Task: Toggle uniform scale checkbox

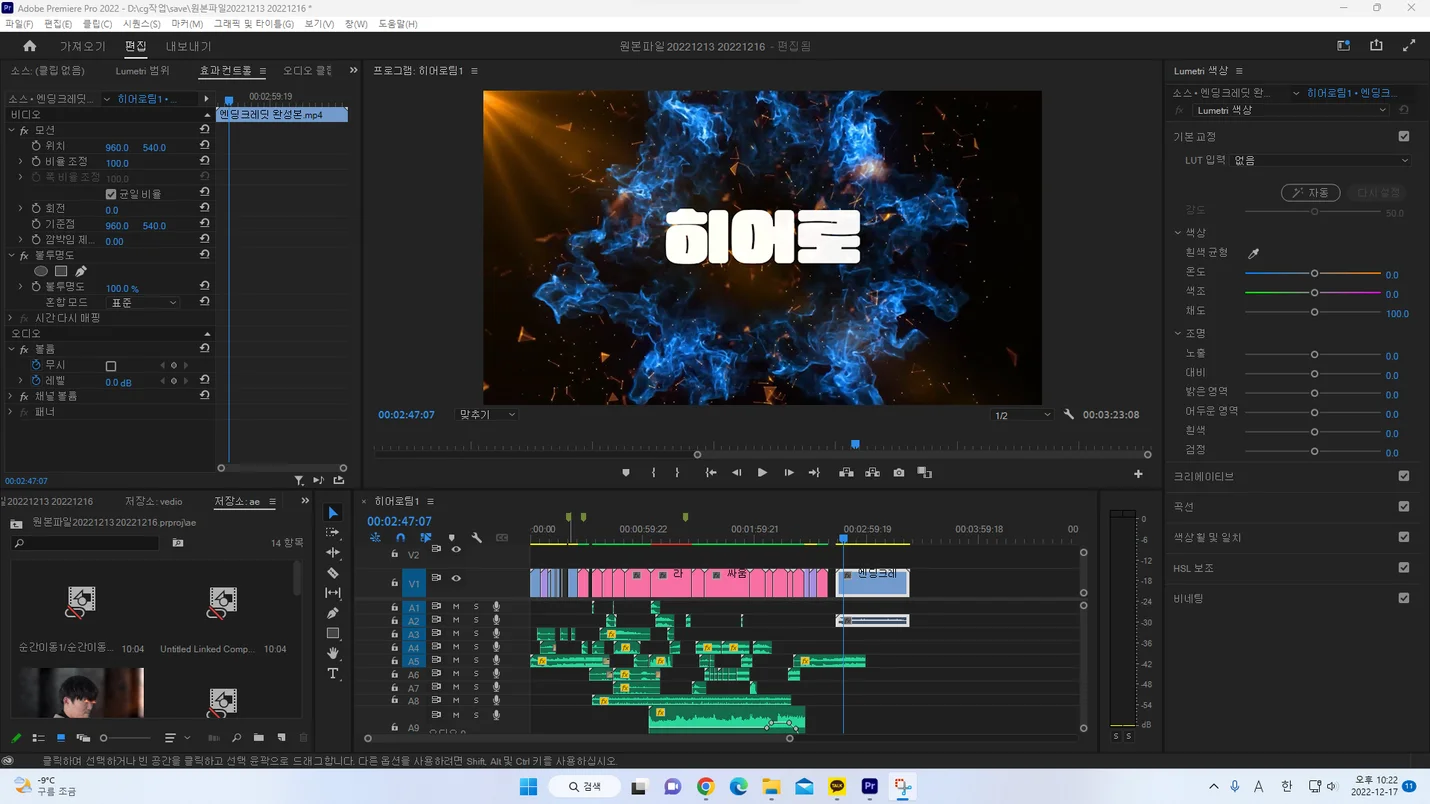Action: 111,194
